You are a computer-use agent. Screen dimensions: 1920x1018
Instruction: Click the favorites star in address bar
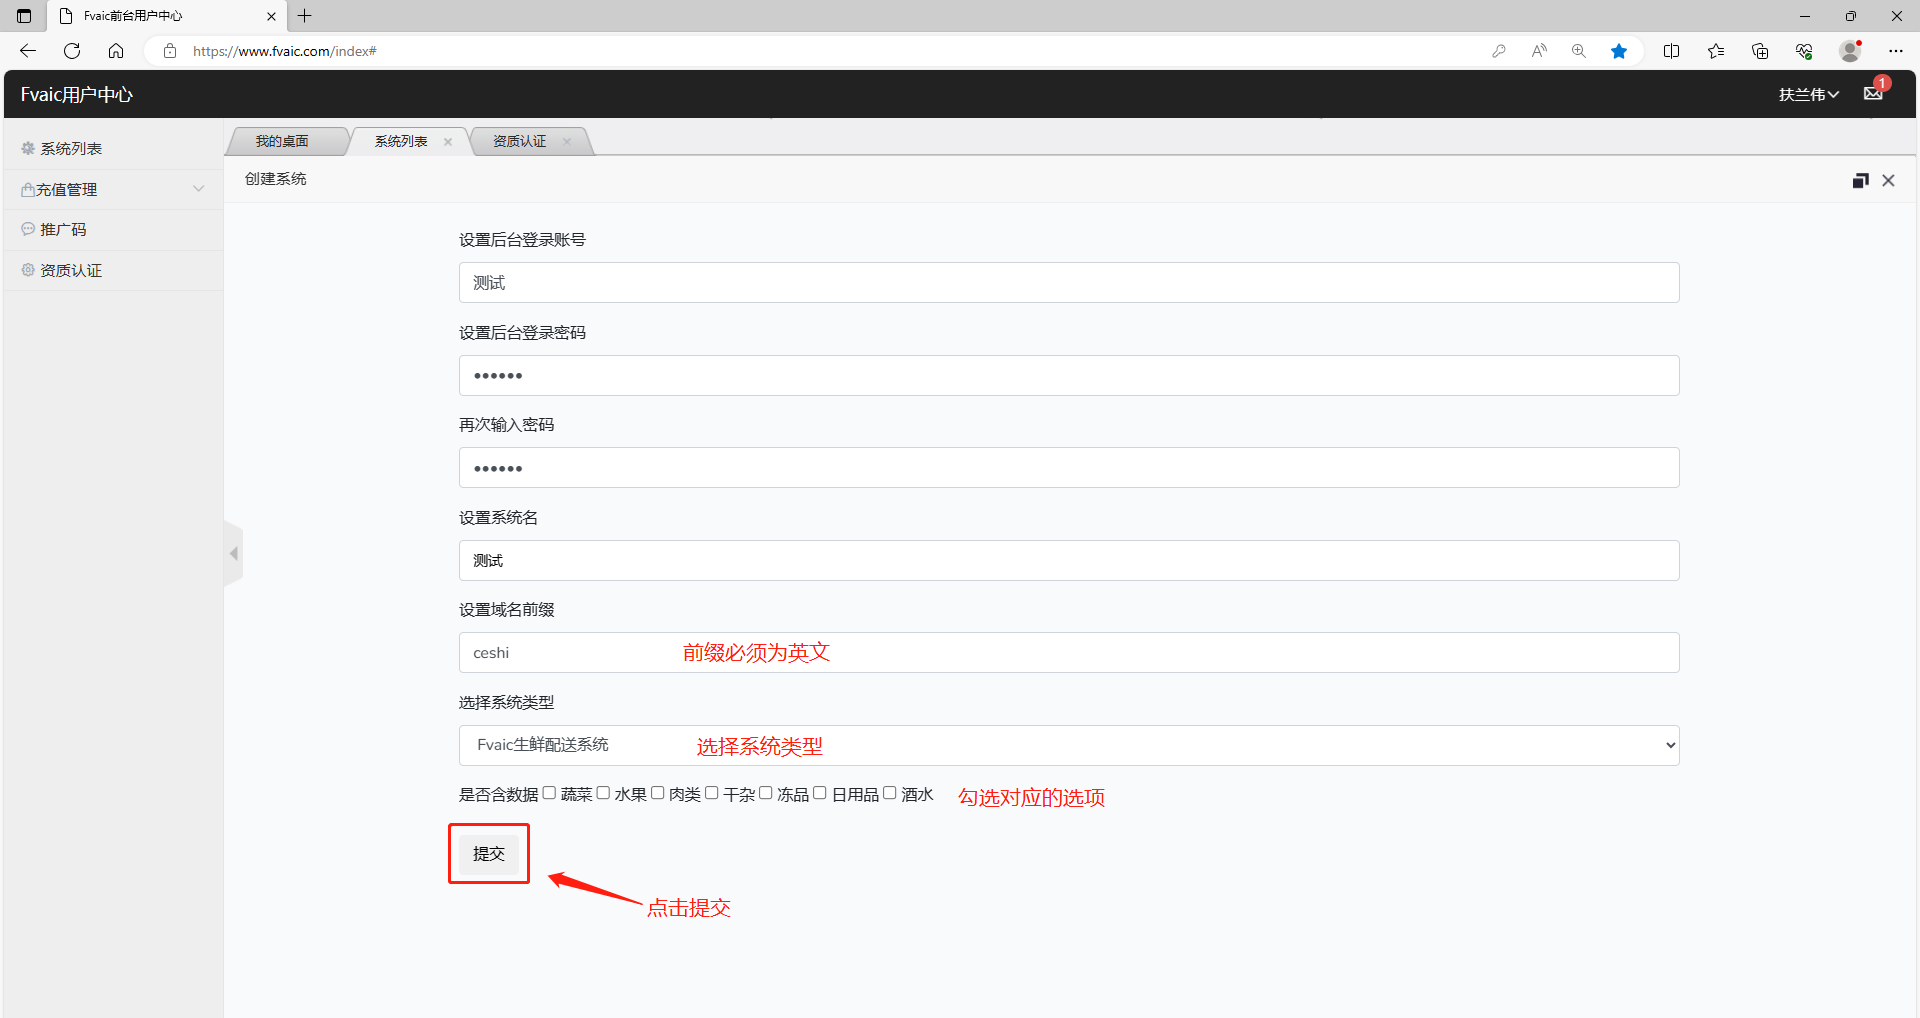click(x=1618, y=51)
